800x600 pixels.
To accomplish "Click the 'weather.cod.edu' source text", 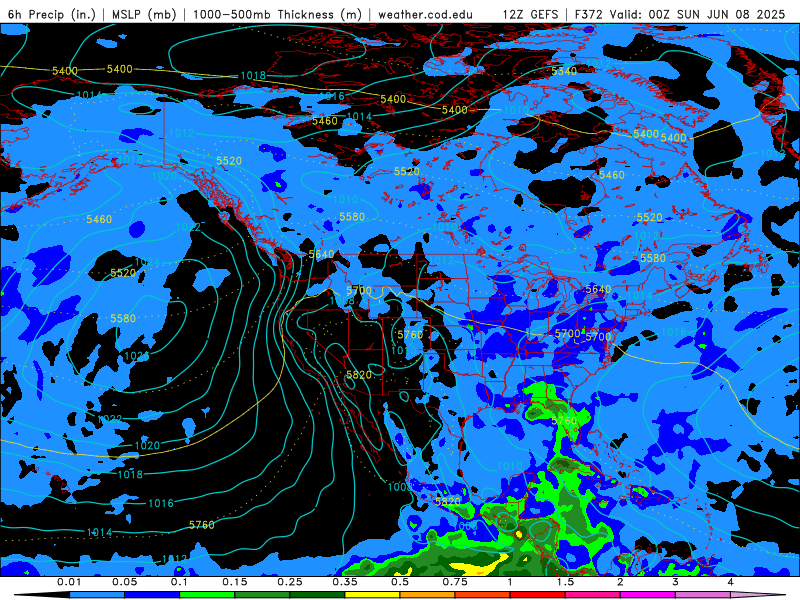I will click(x=425, y=14).
